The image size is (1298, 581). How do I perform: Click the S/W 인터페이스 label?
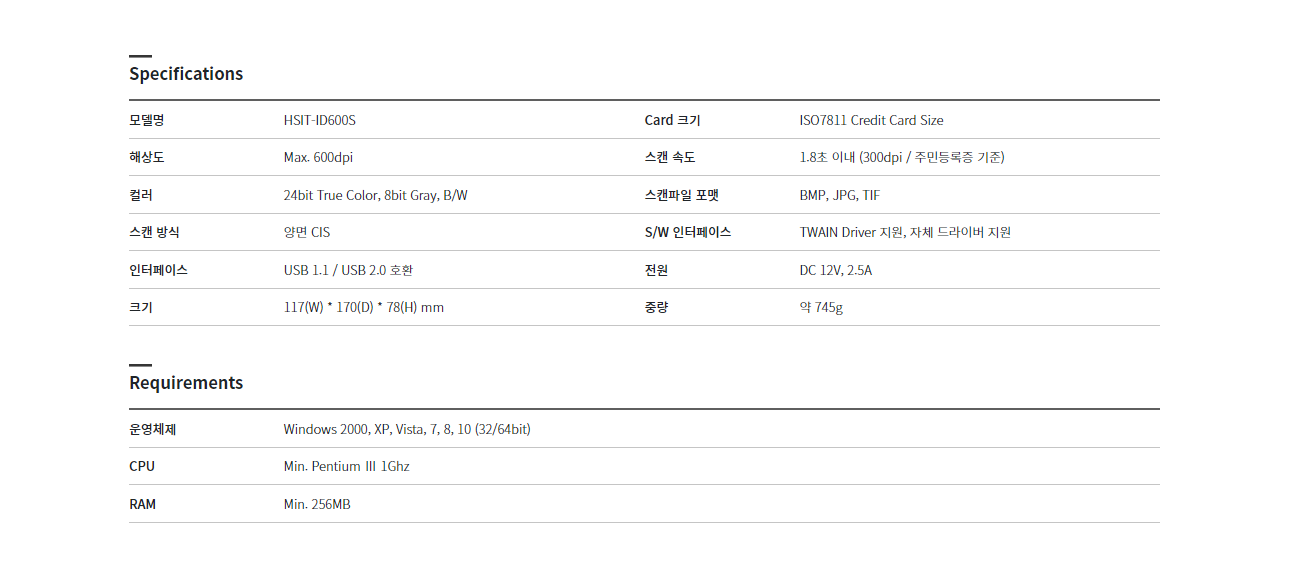[688, 233]
